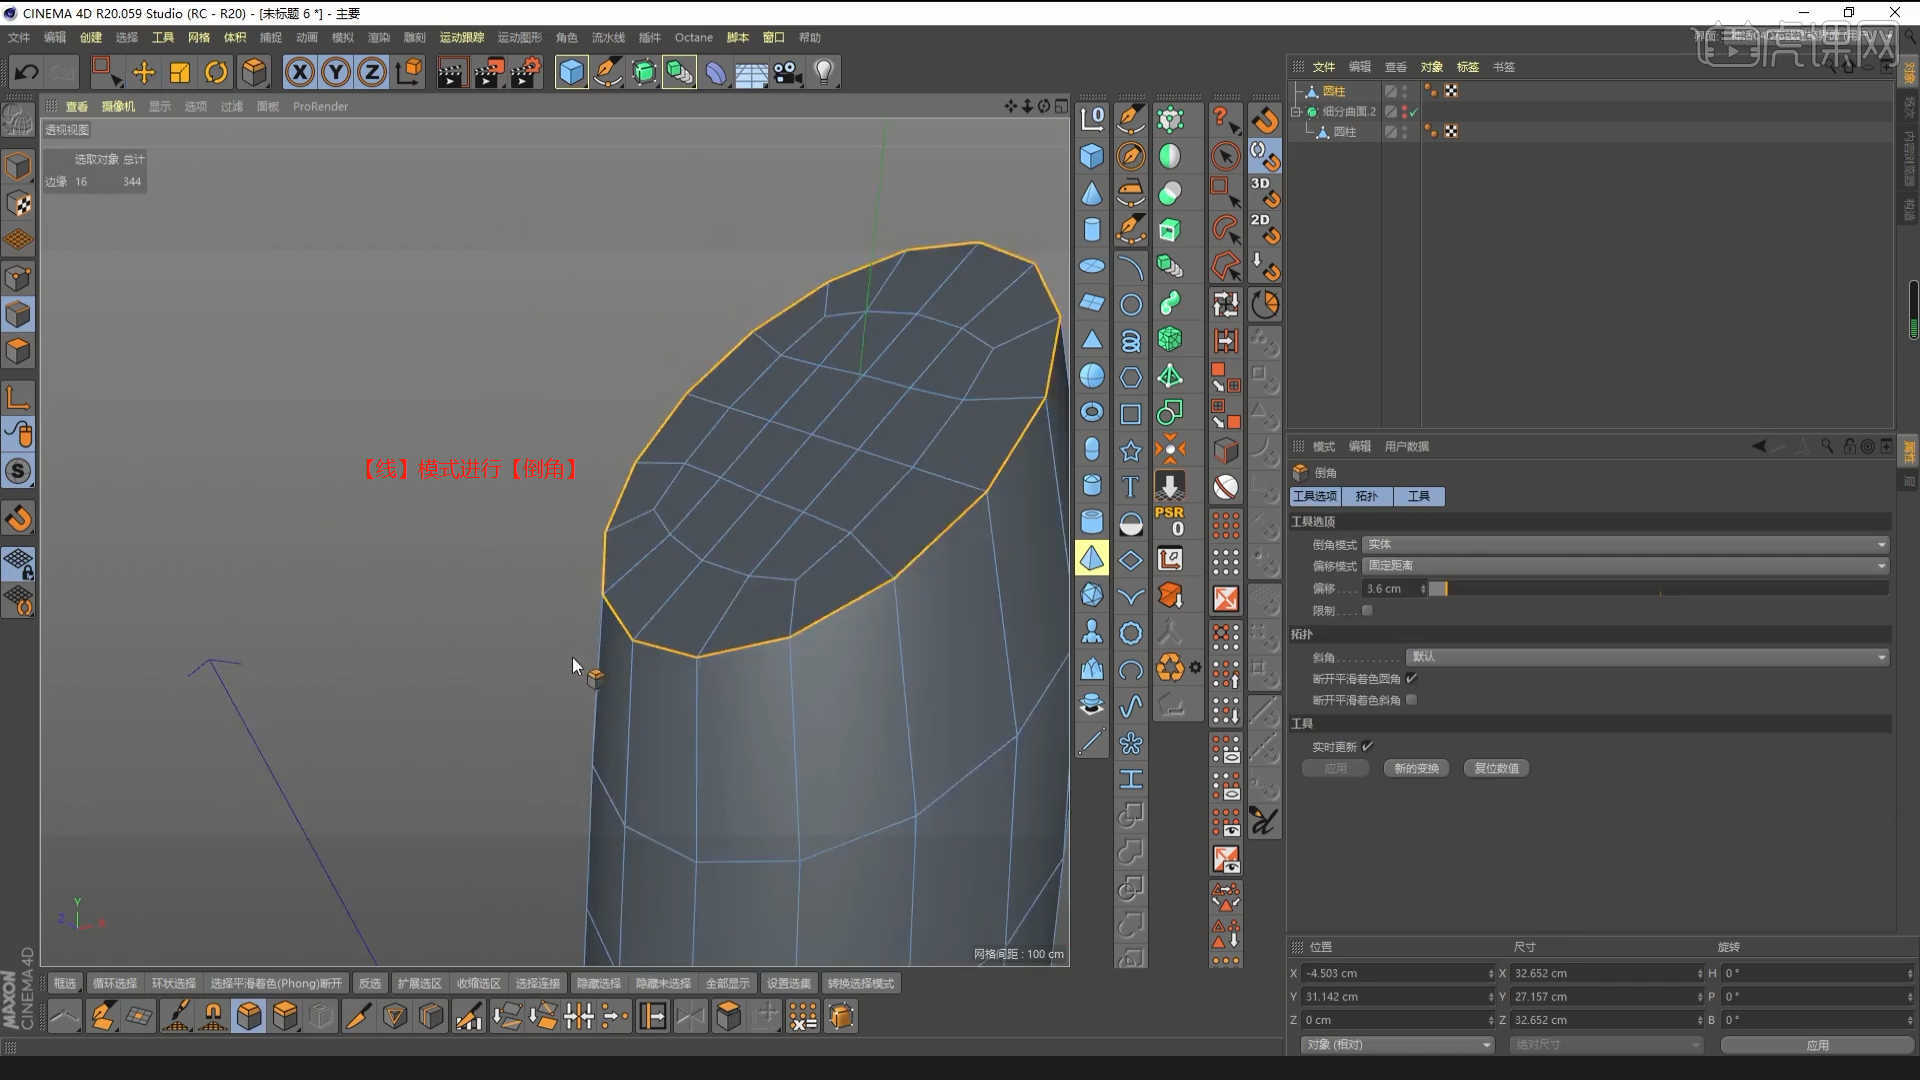The height and width of the screenshot is (1080, 1920).
Task: Select the Move tool icon
Action: [143, 72]
